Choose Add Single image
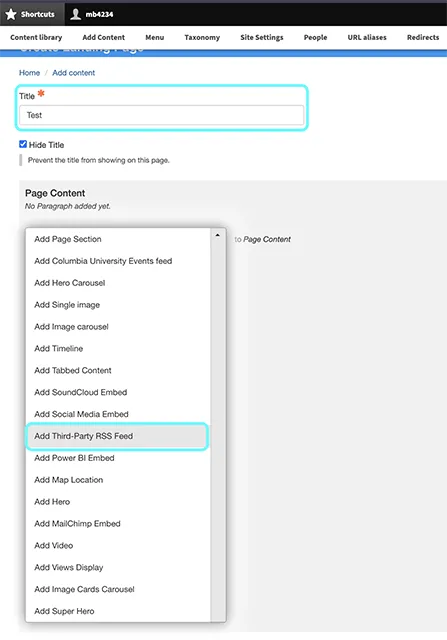447x640 pixels. point(118,305)
